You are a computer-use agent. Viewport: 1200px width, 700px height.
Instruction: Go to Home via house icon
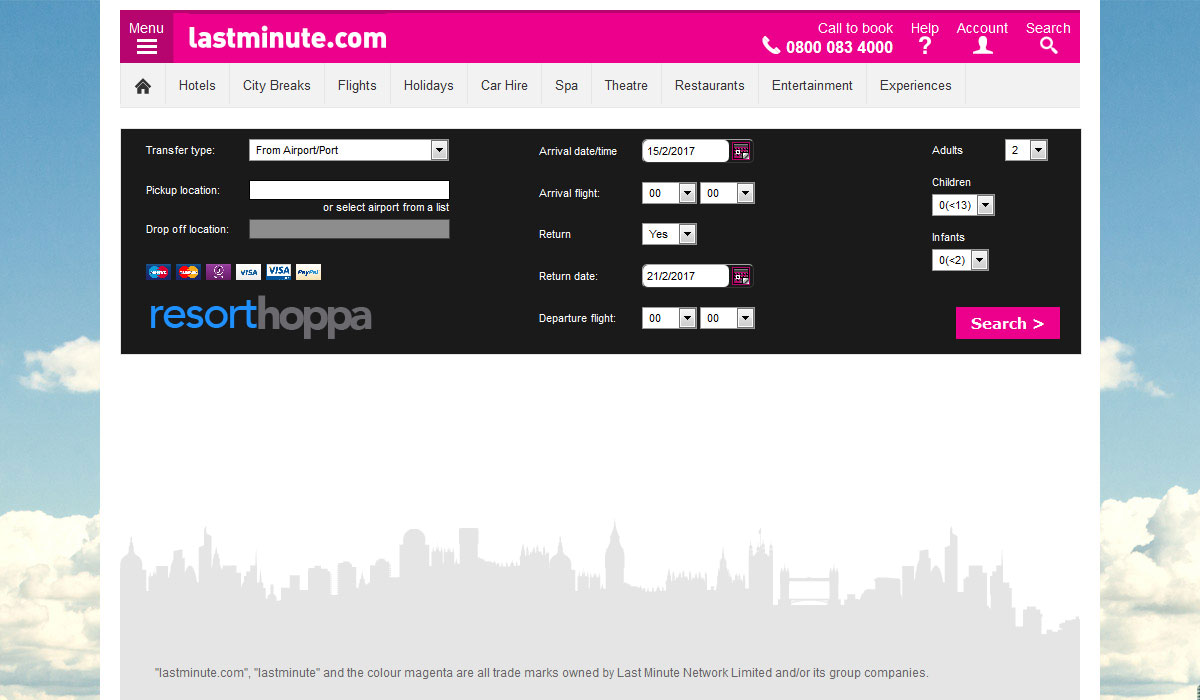click(x=143, y=86)
